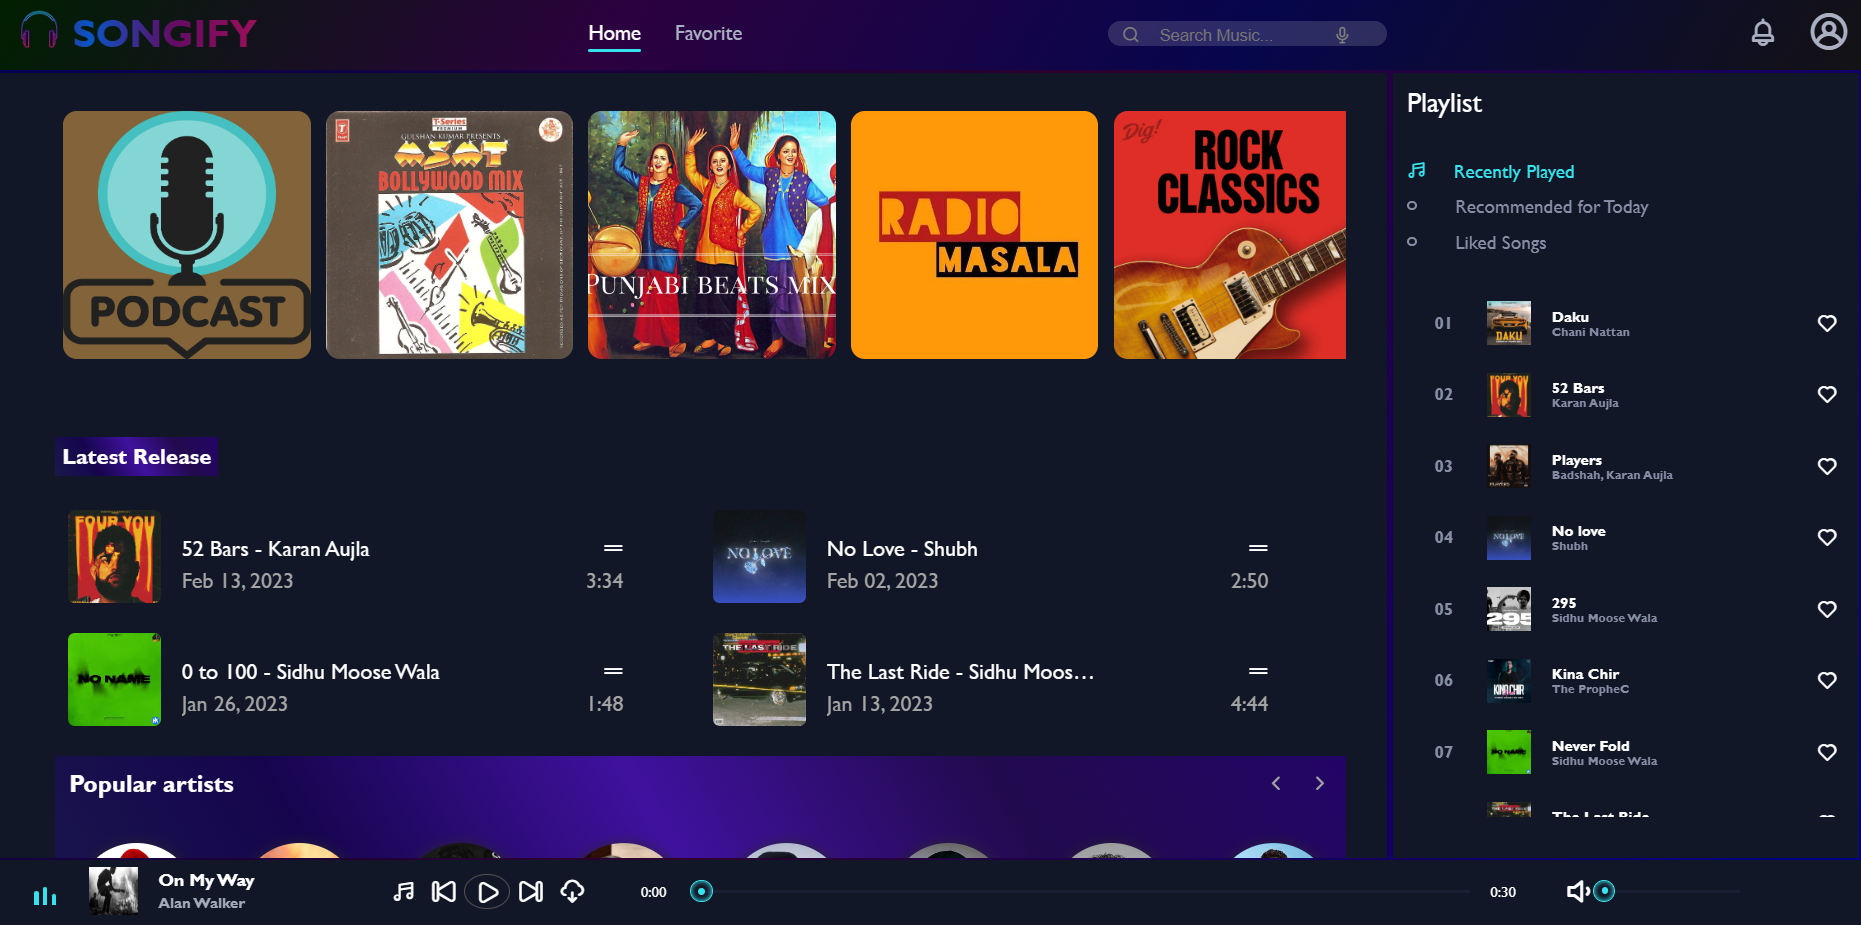Click the music note icon in player bar

coord(403,890)
